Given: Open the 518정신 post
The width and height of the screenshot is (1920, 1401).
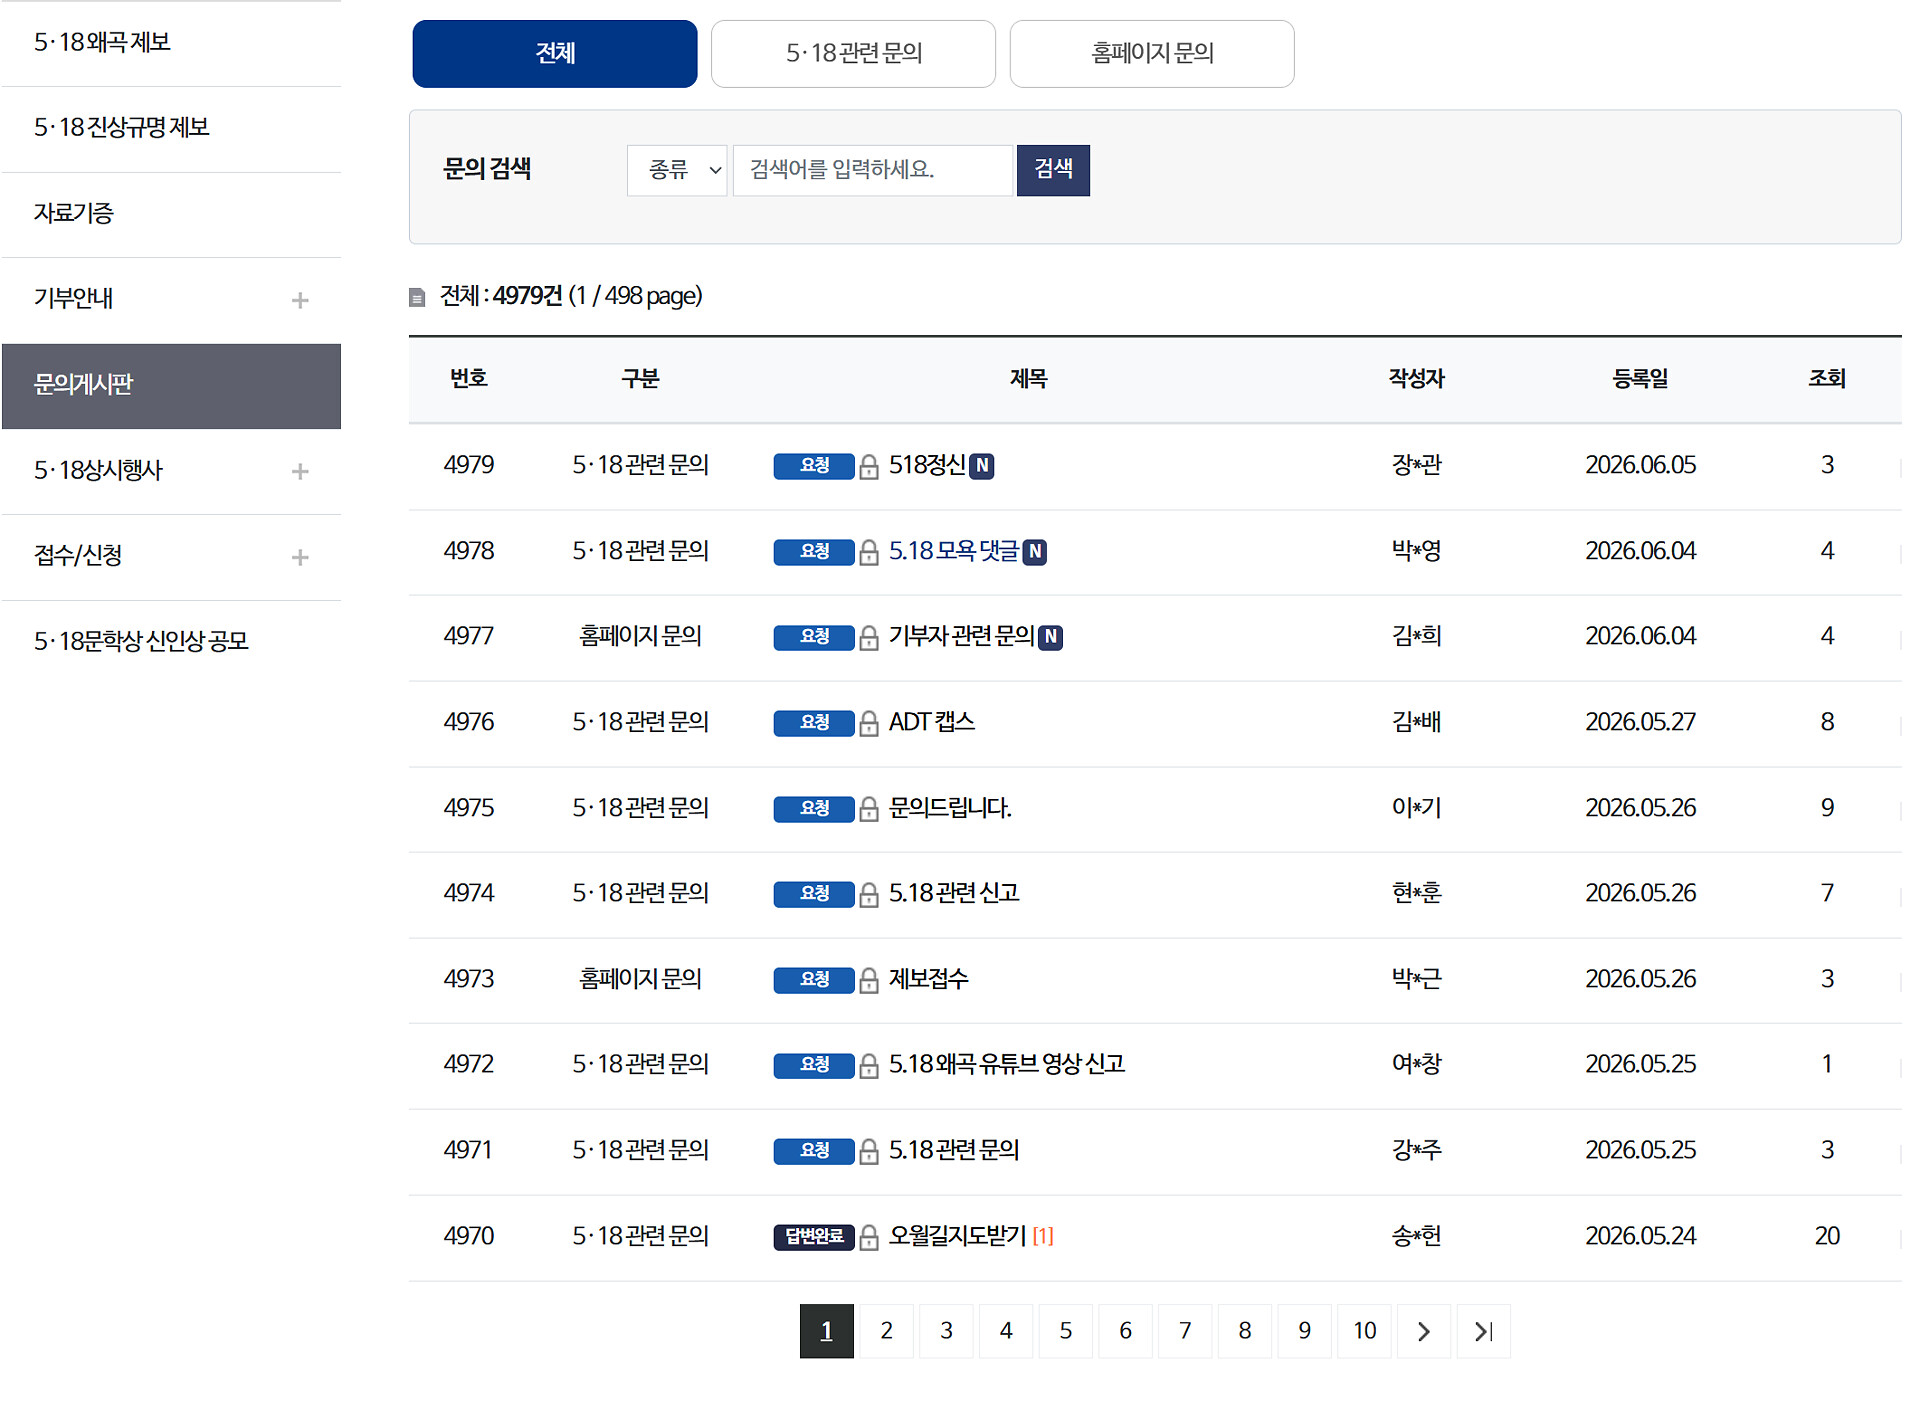Looking at the screenshot, I should tap(927, 465).
